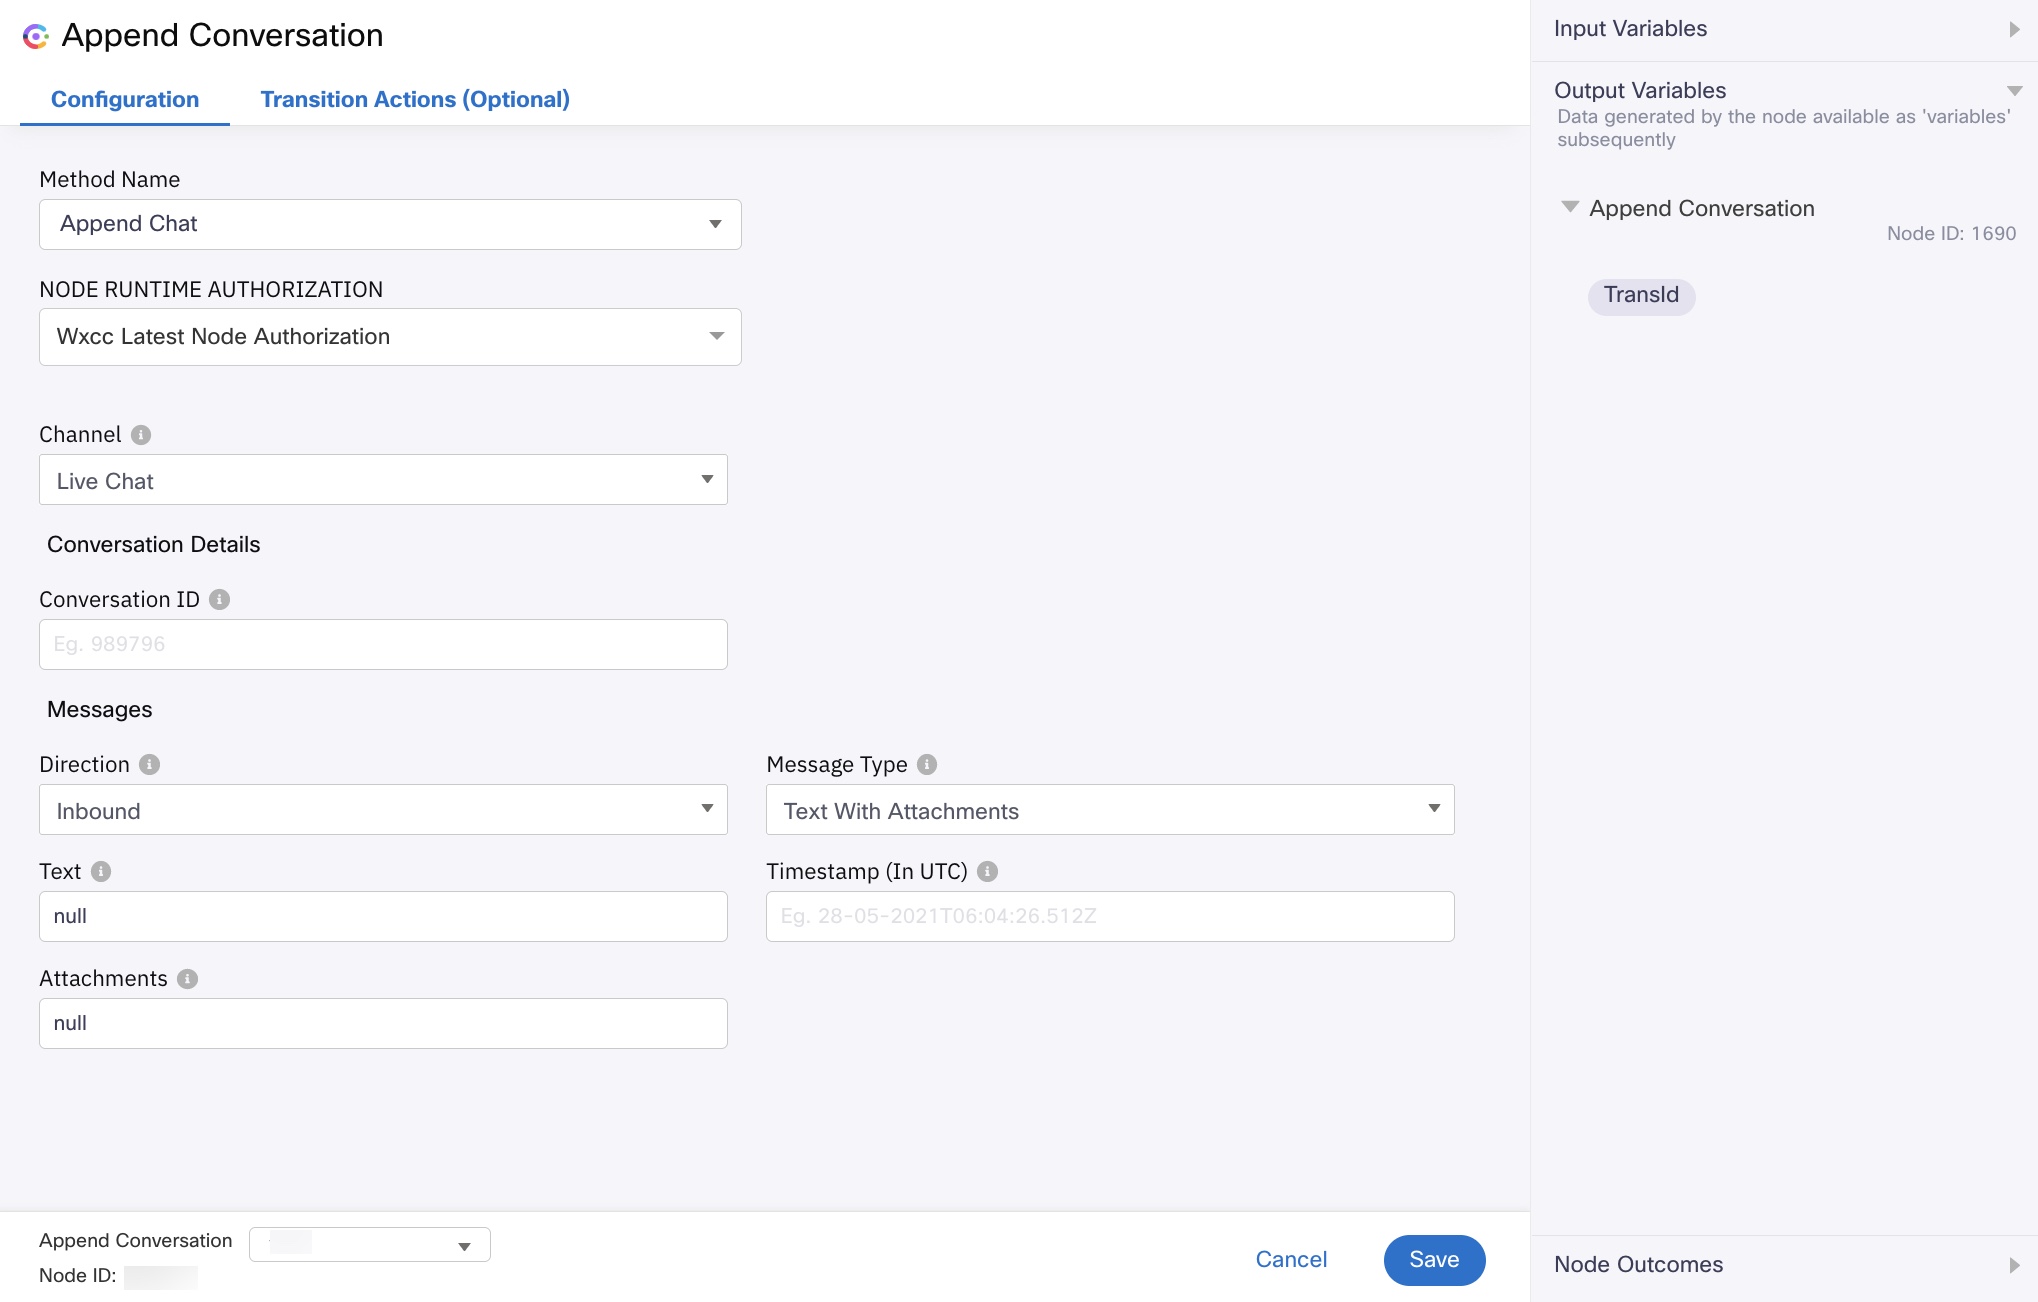Open the Channel Live Chat dropdown
2038x1302 pixels.
383,481
